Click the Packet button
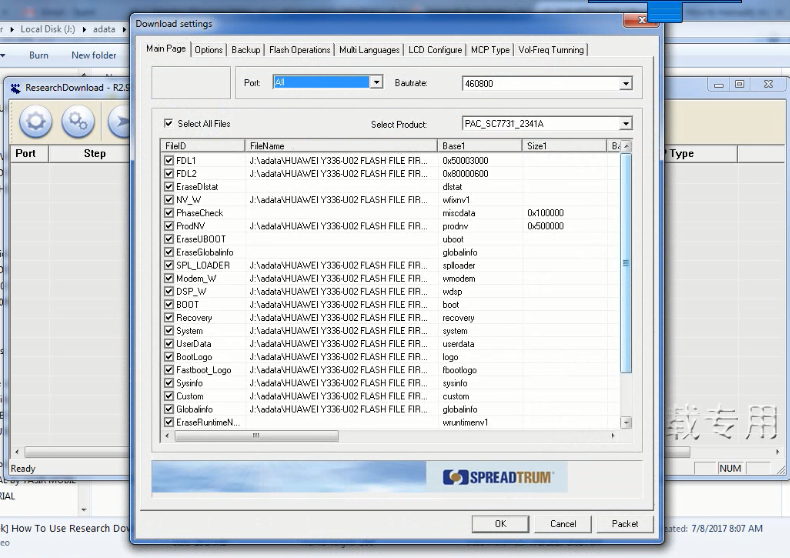The height and width of the screenshot is (558, 790). pyautogui.click(x=625, y=524)
